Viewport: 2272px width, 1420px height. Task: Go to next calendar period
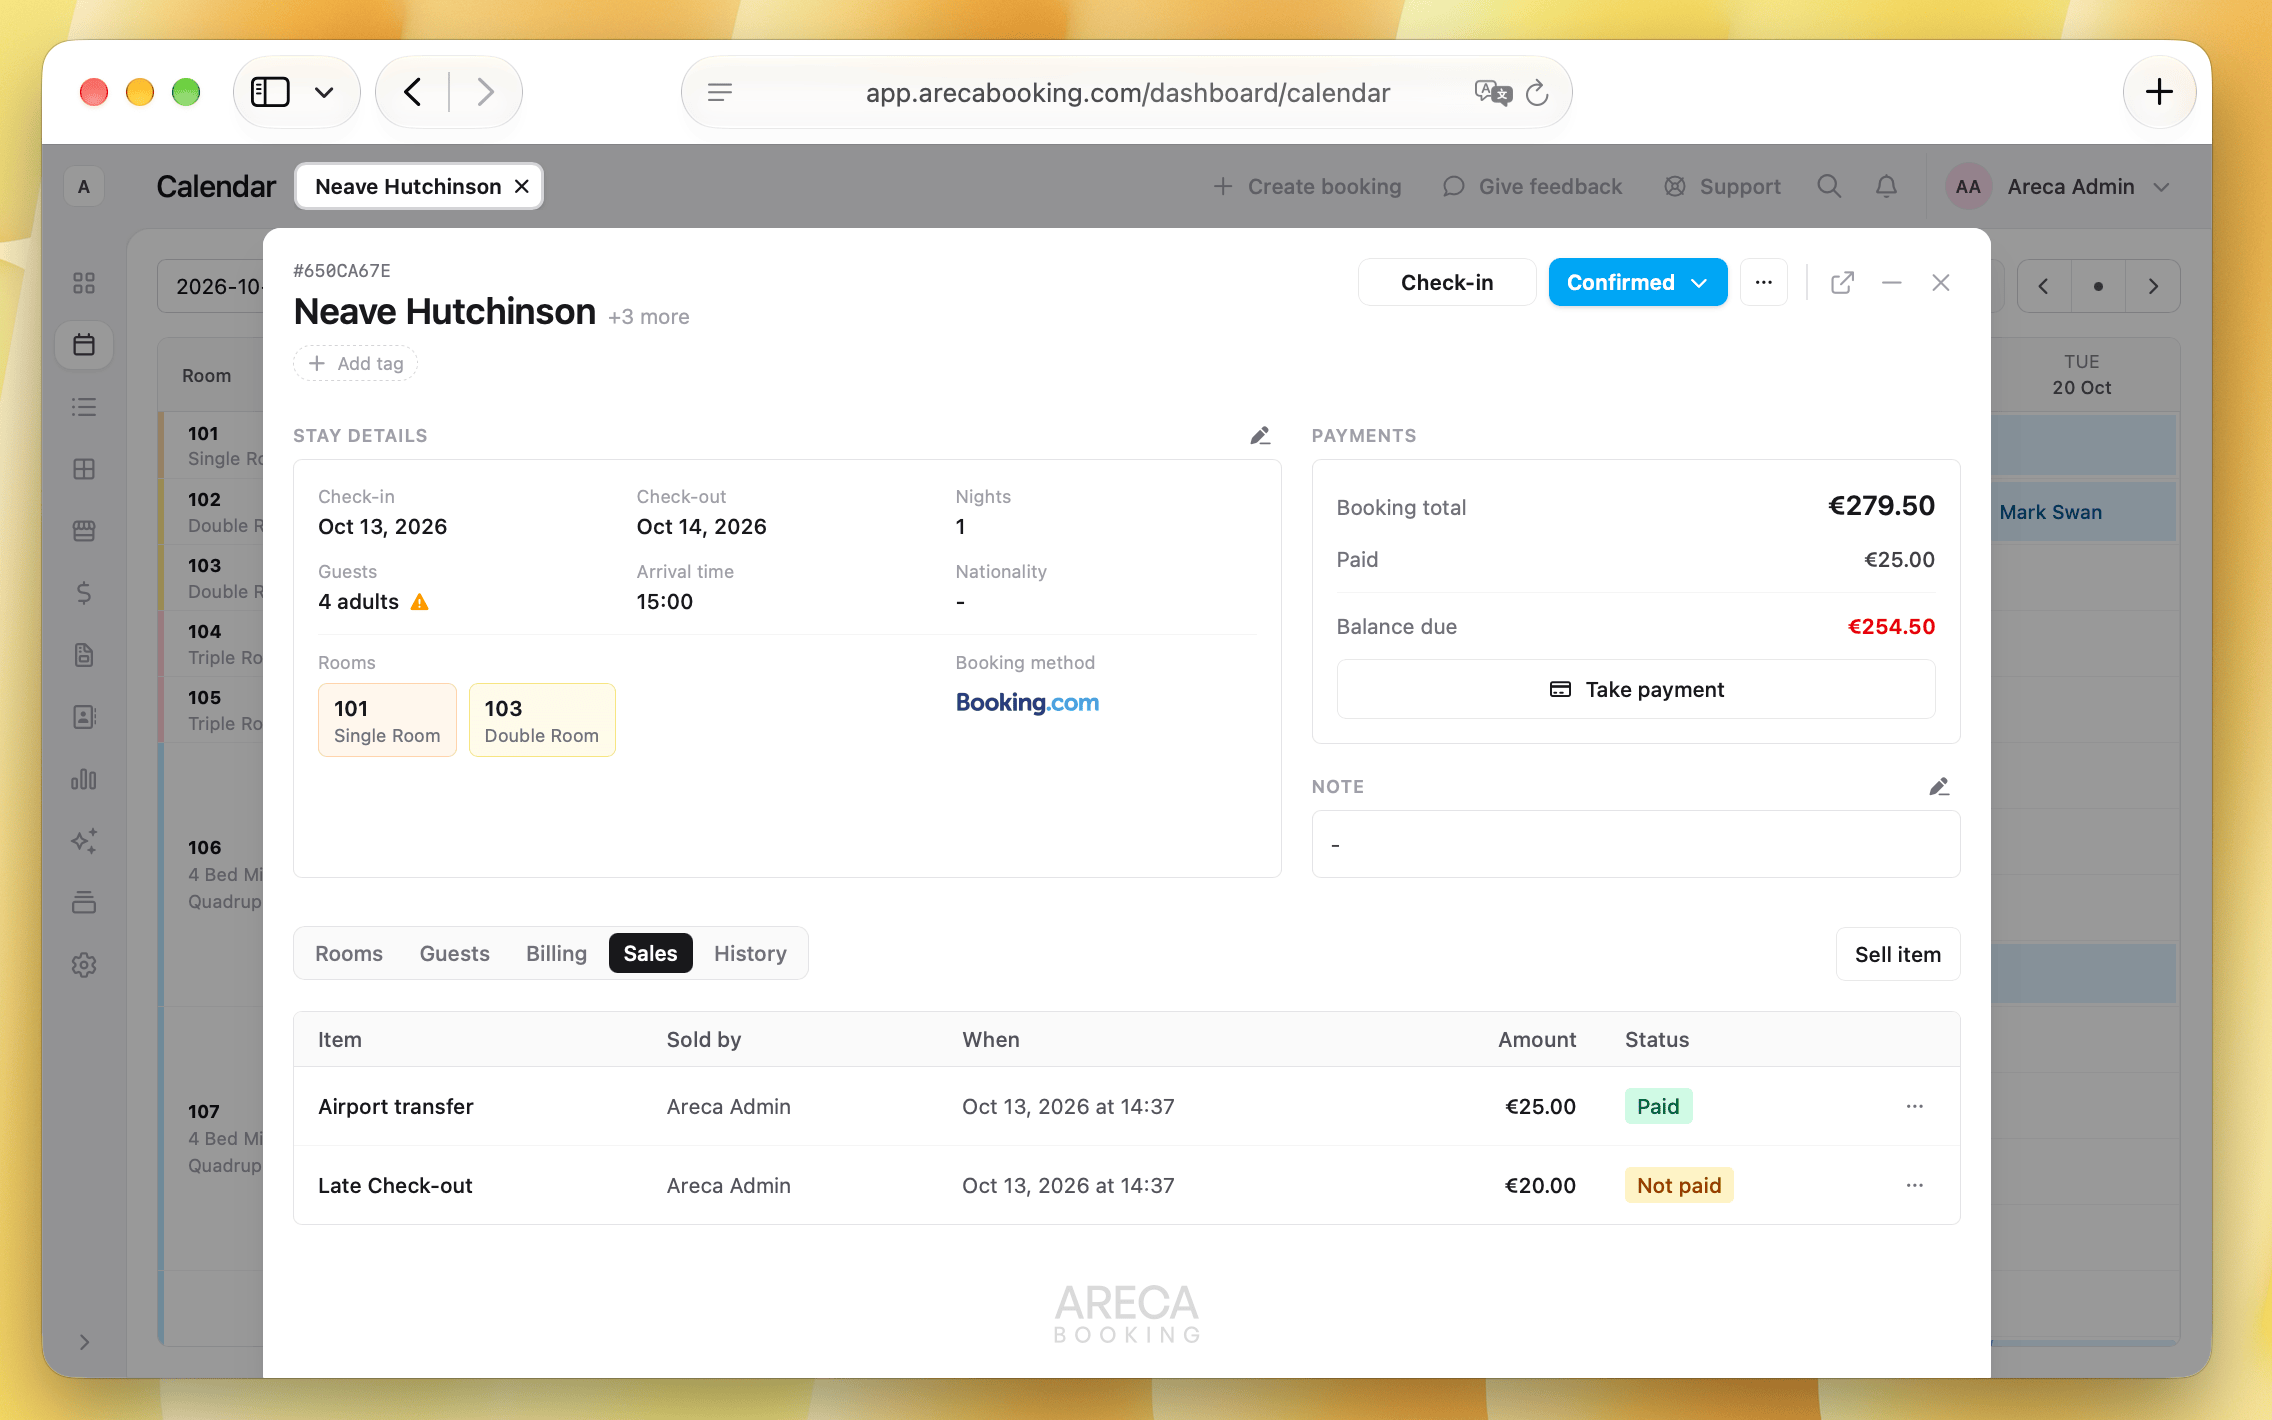(x=2153, y=287)
